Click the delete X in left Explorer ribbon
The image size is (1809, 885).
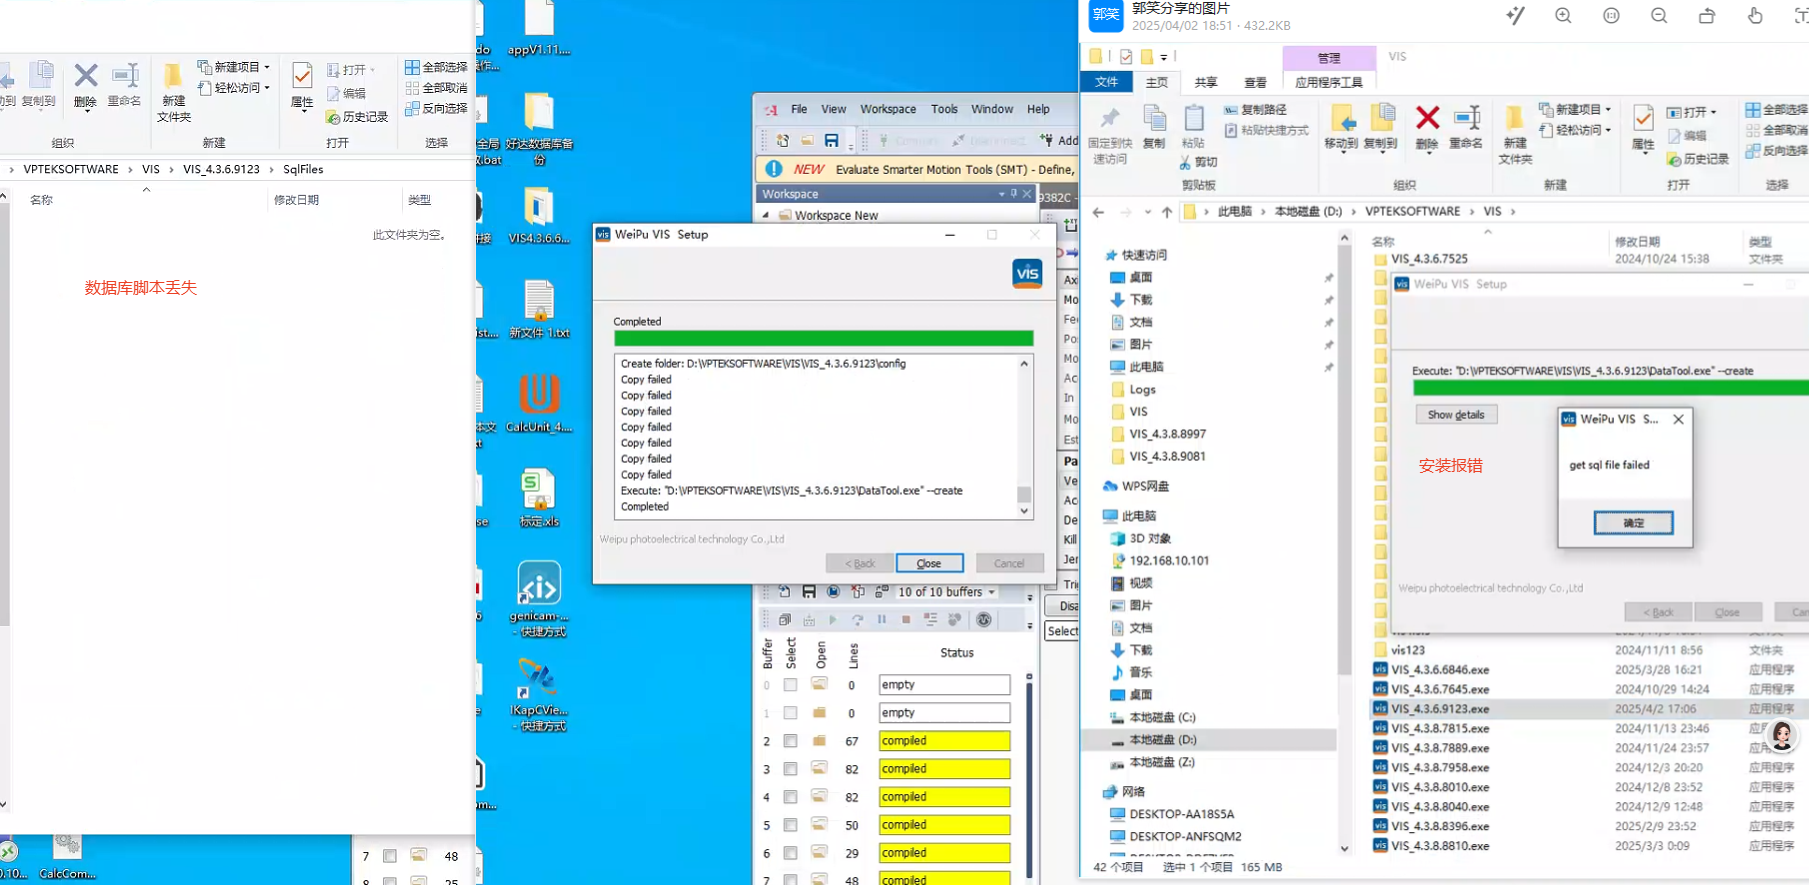tap(86, 75)
